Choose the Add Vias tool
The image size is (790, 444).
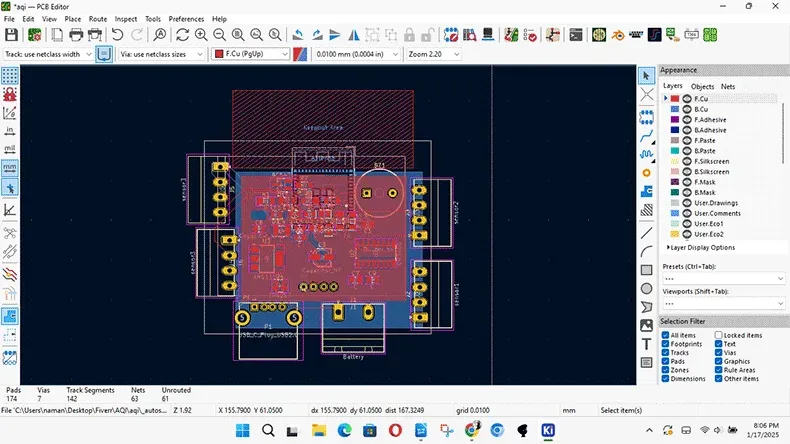[646, 173]
